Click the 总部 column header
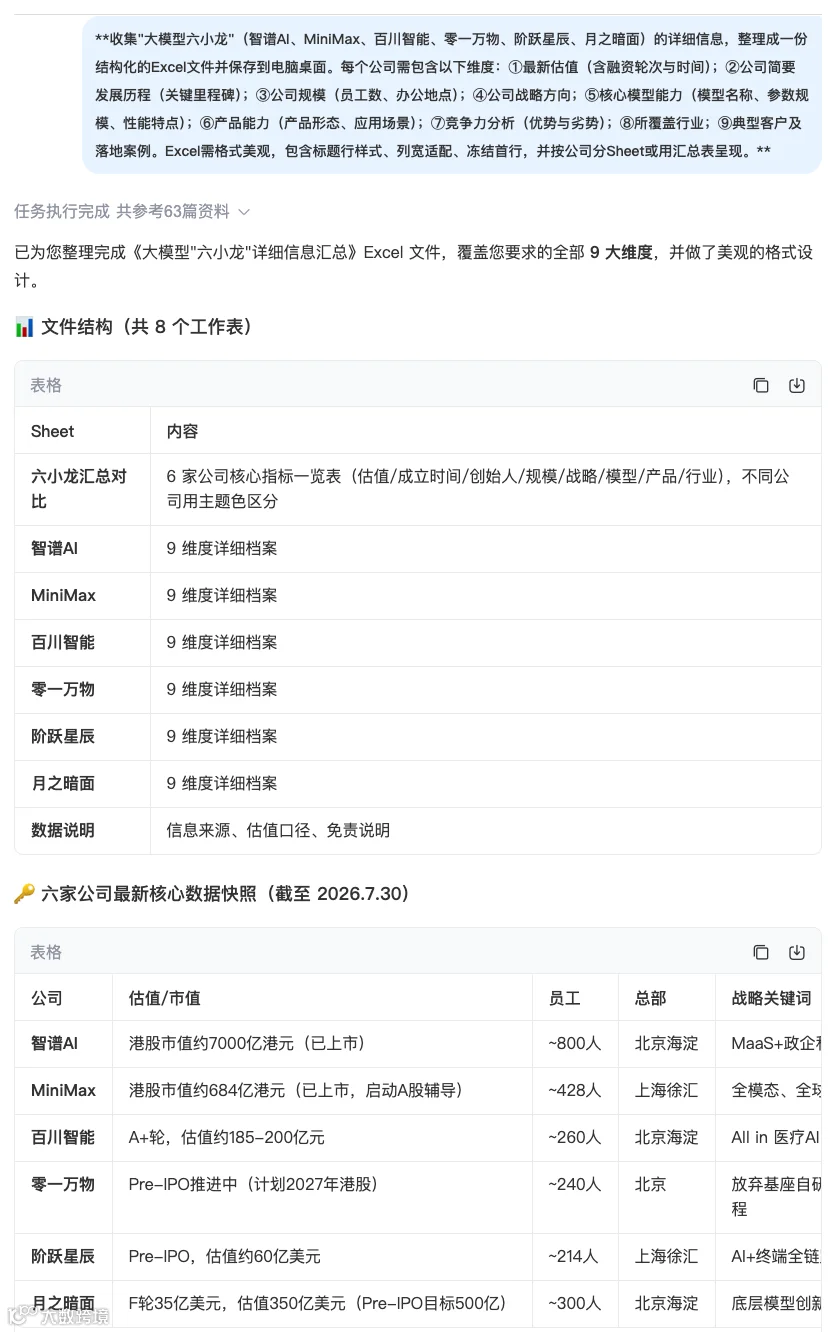This screenshot has width=832, height=1332. pyautogui.click(x=667, y=998)
